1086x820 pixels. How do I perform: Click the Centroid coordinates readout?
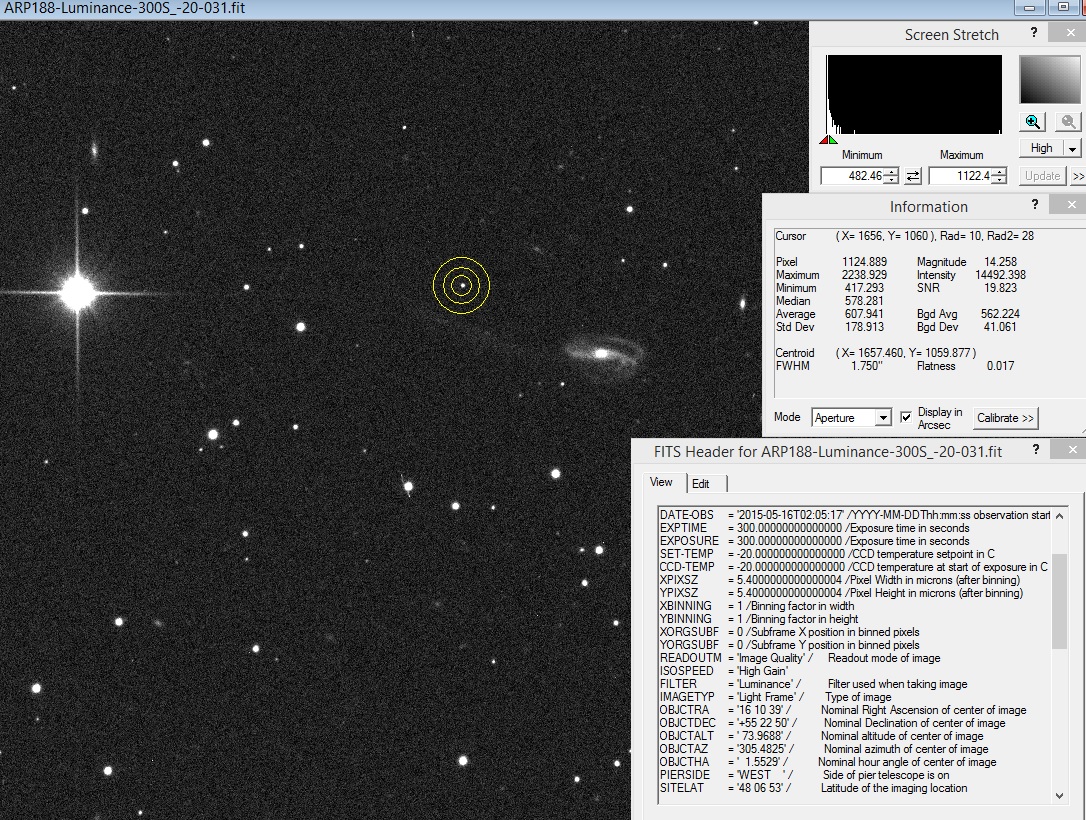[906, 353]
